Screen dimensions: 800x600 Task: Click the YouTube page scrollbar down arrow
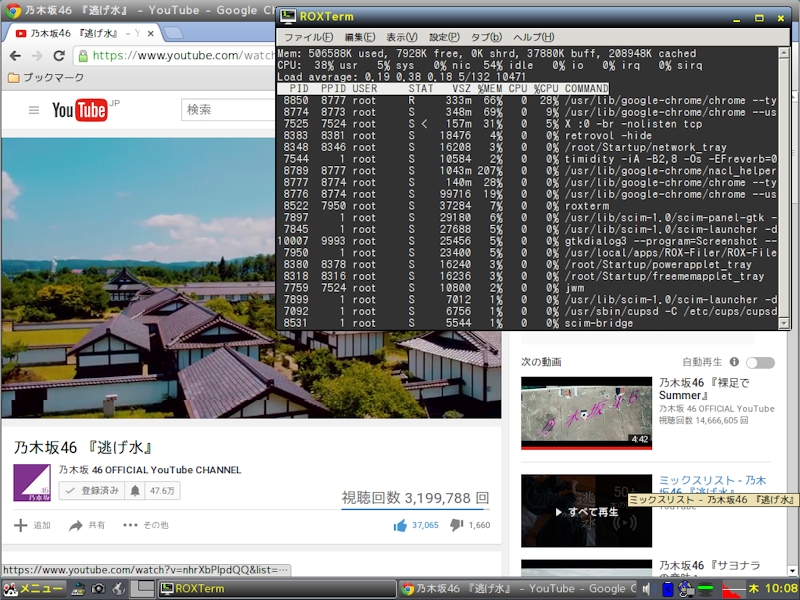pos(793,571)
